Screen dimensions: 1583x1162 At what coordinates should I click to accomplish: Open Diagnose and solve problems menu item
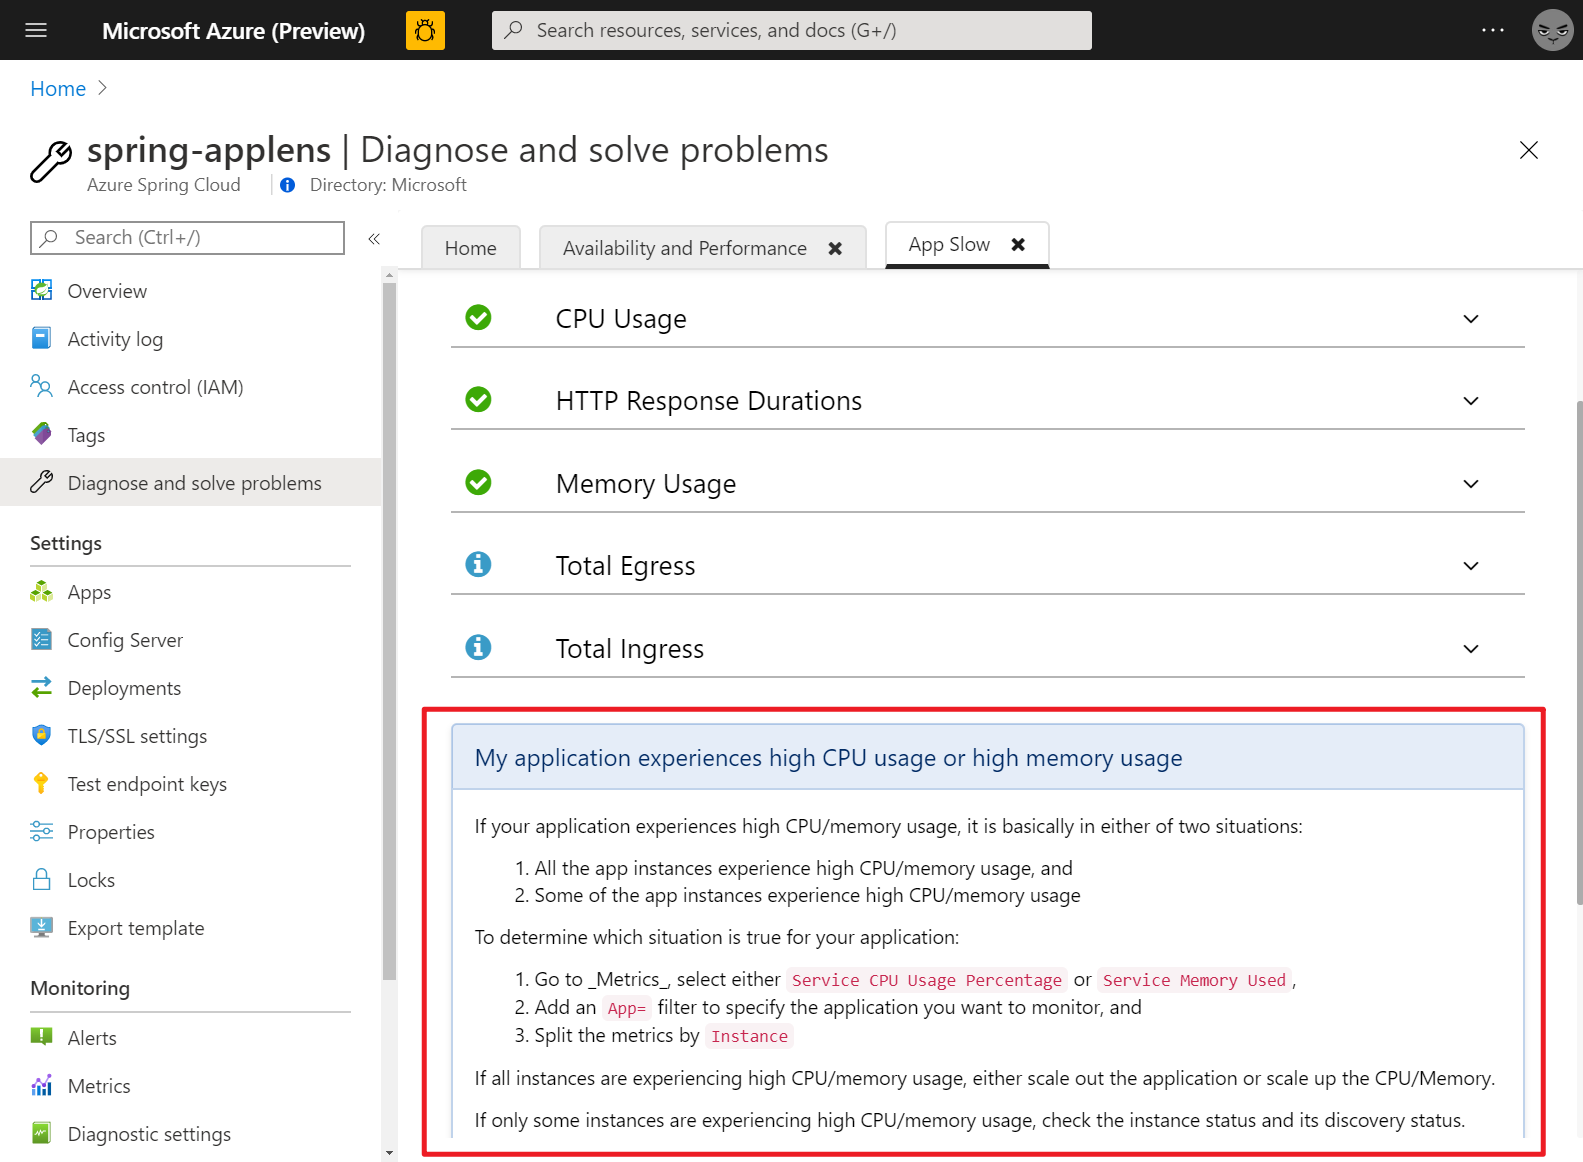[190, 482]
